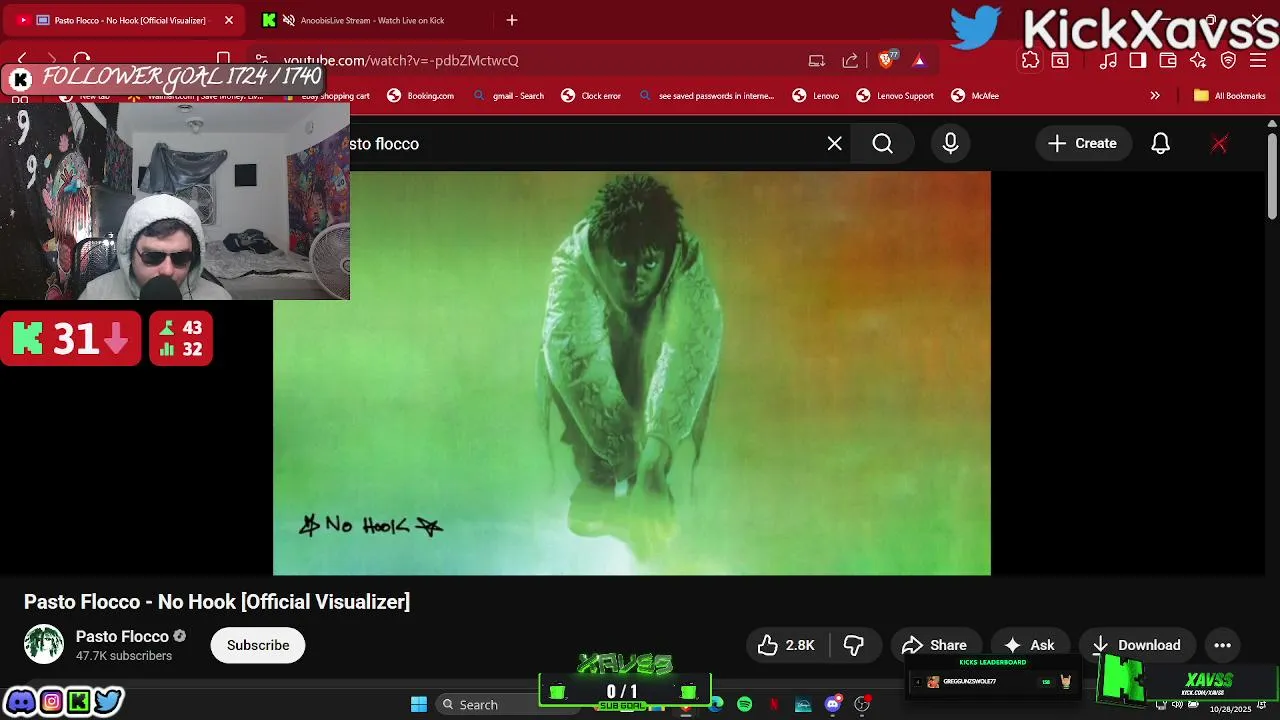Open Netflix from the taskbar
This screenshot has height=720, width=1280.
[774, 704]
